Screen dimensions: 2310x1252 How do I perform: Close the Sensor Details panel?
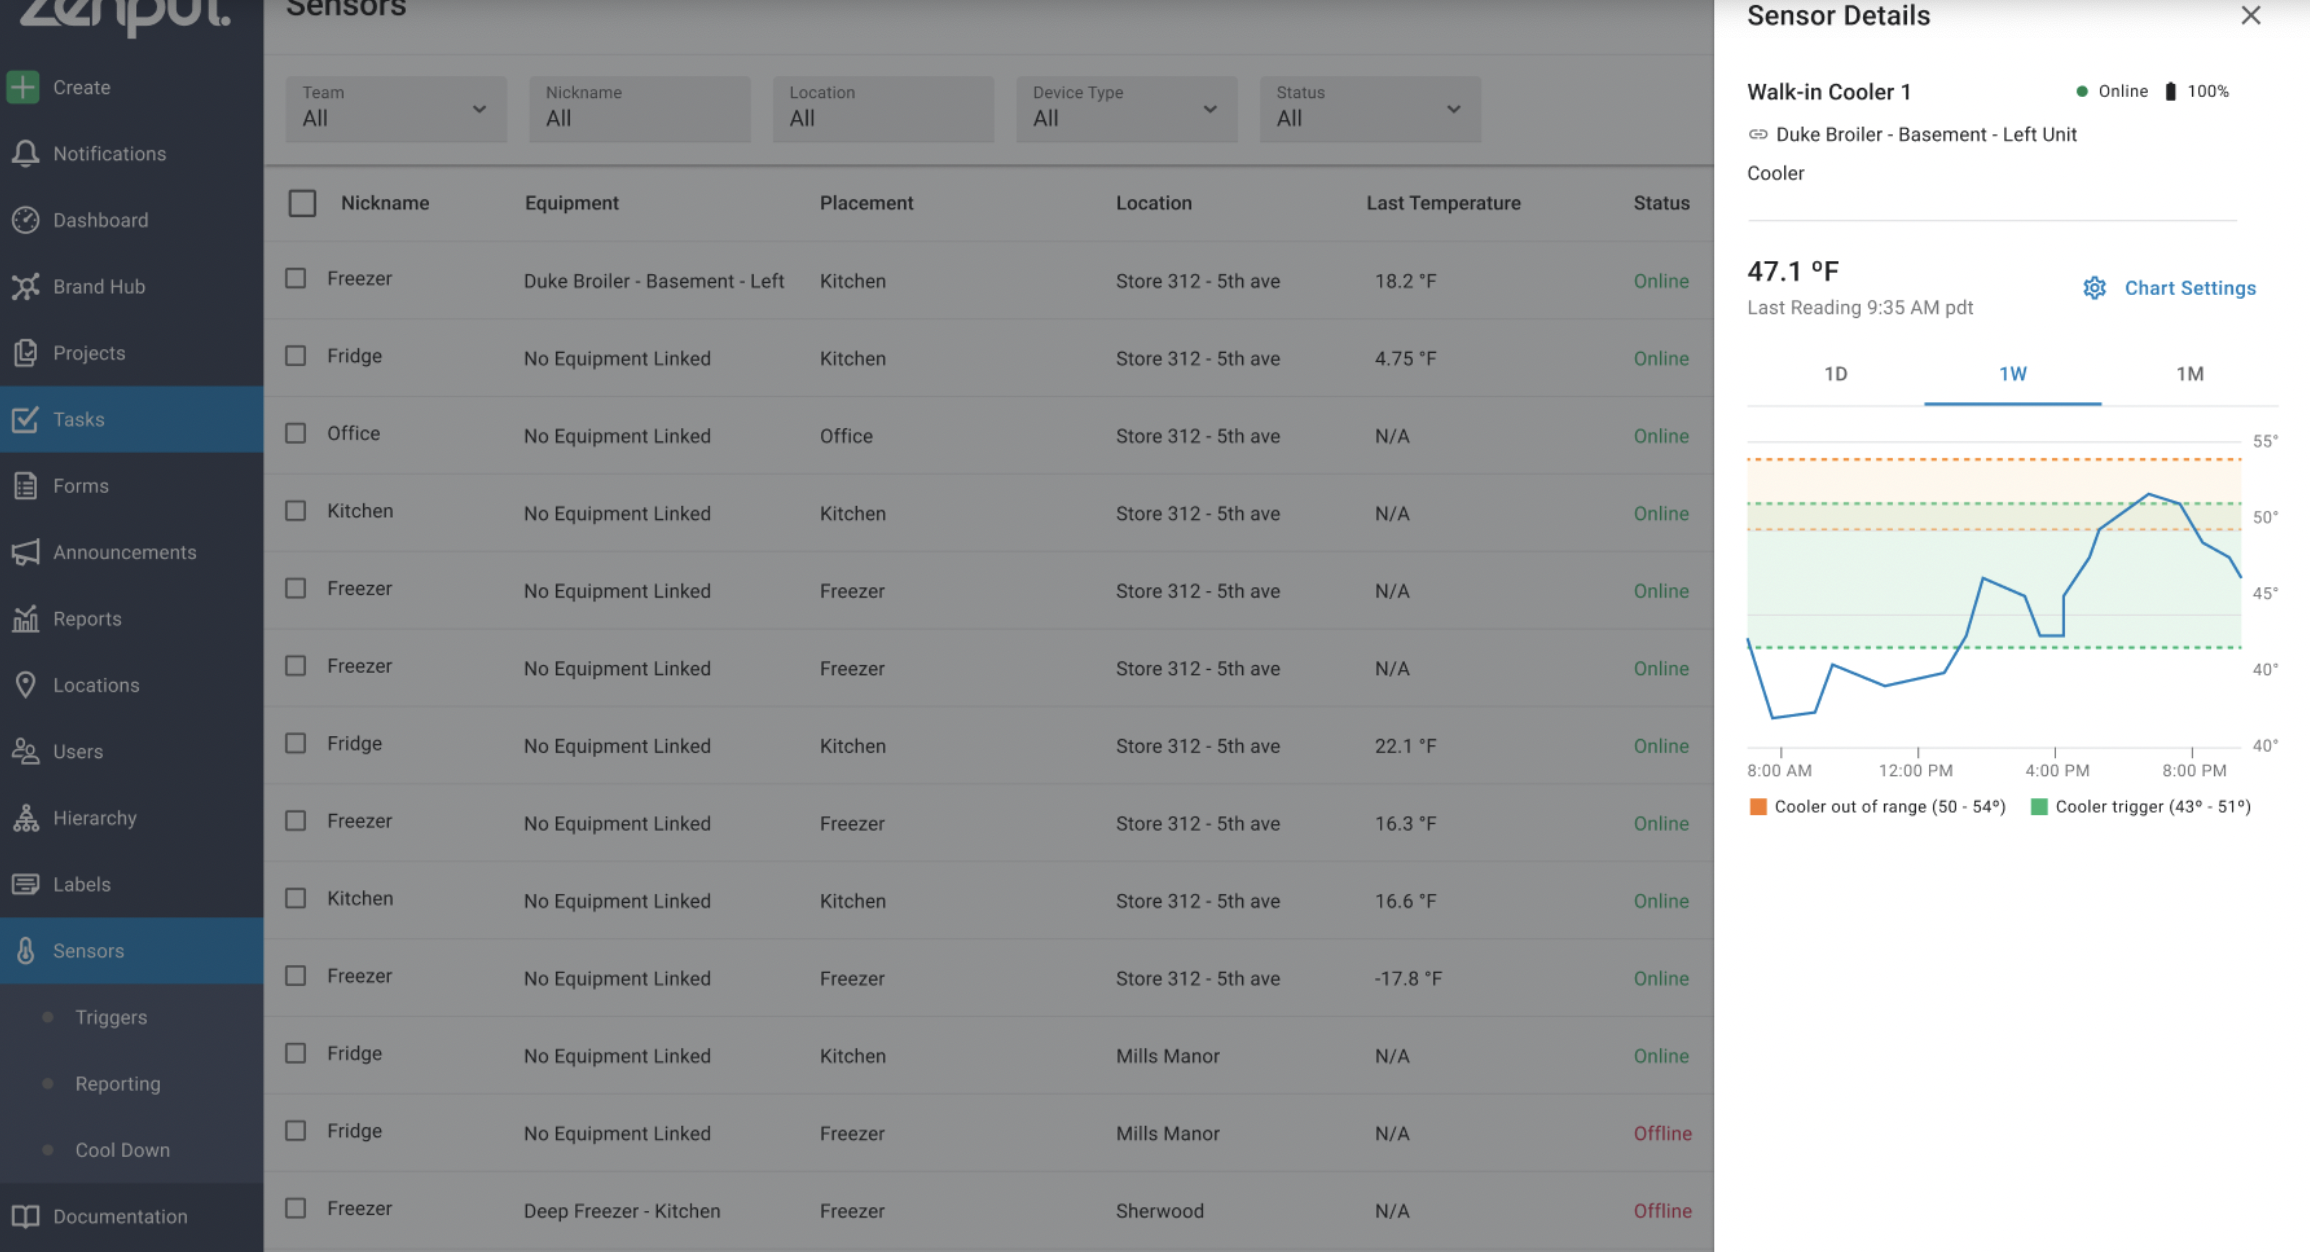2251,15
